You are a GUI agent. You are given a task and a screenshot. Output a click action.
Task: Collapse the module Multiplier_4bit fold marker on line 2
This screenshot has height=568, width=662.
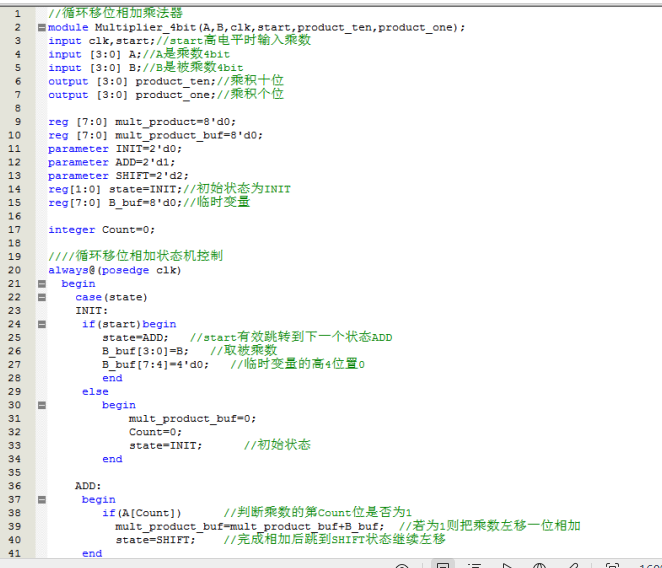tap(42, 27)
